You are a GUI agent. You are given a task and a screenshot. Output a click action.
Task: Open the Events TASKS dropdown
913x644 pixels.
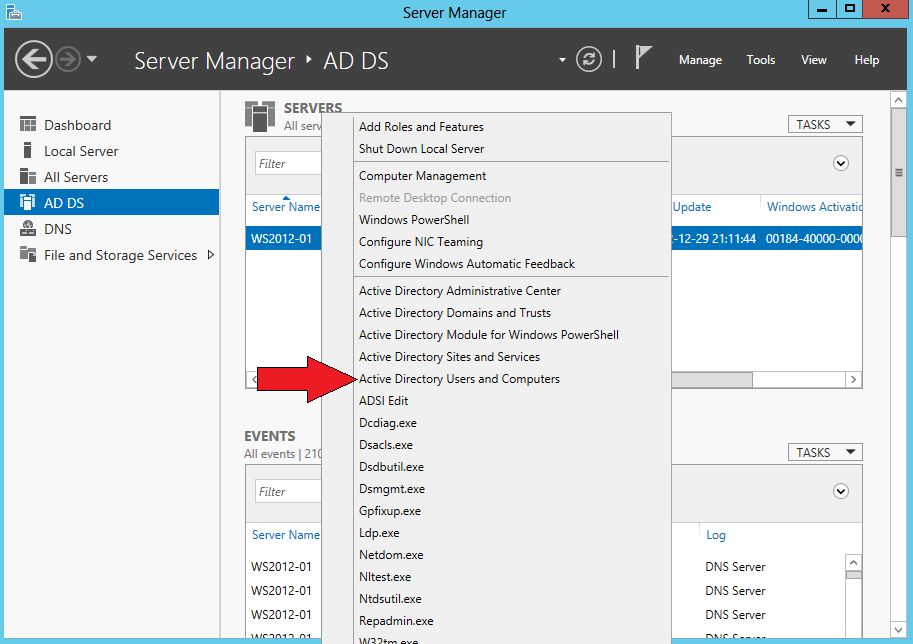(825, 452)
